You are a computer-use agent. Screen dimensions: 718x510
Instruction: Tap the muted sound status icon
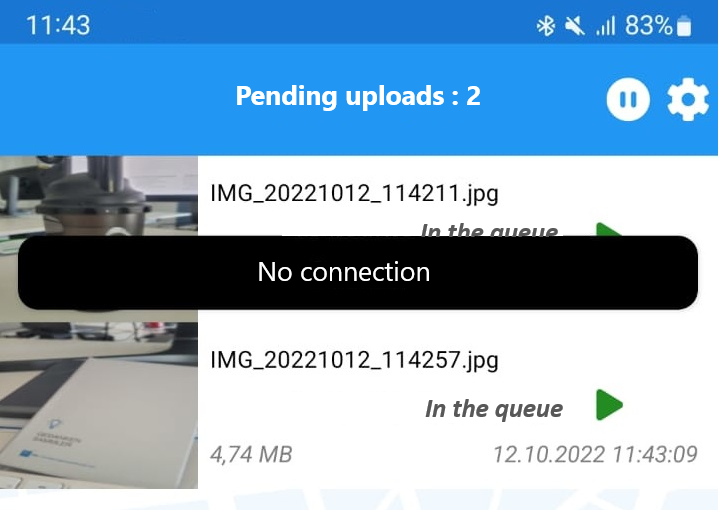tap(574, 26)
